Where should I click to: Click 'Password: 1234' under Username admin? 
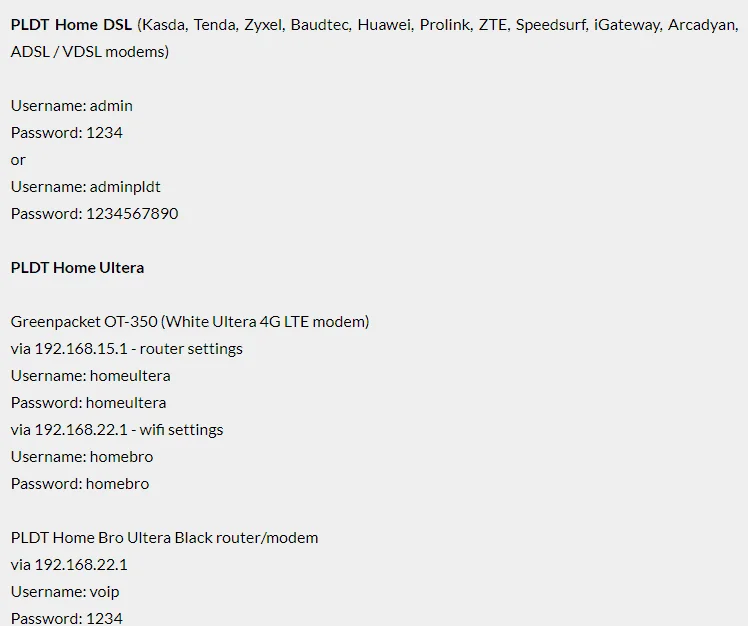click(67, 133)
